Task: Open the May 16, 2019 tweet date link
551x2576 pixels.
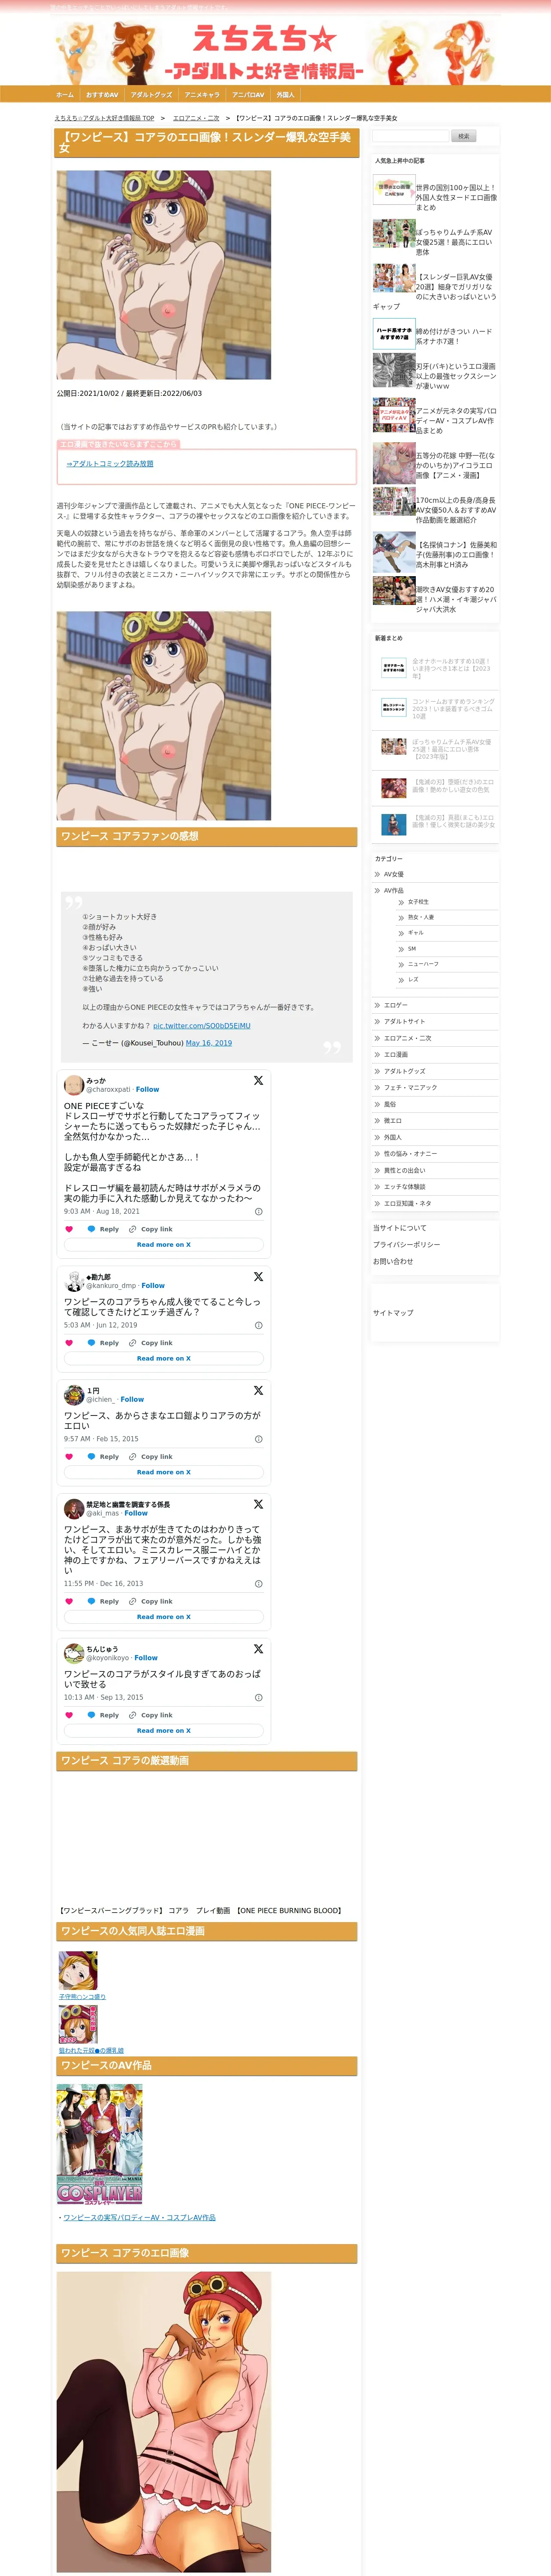Action: 209,1043
